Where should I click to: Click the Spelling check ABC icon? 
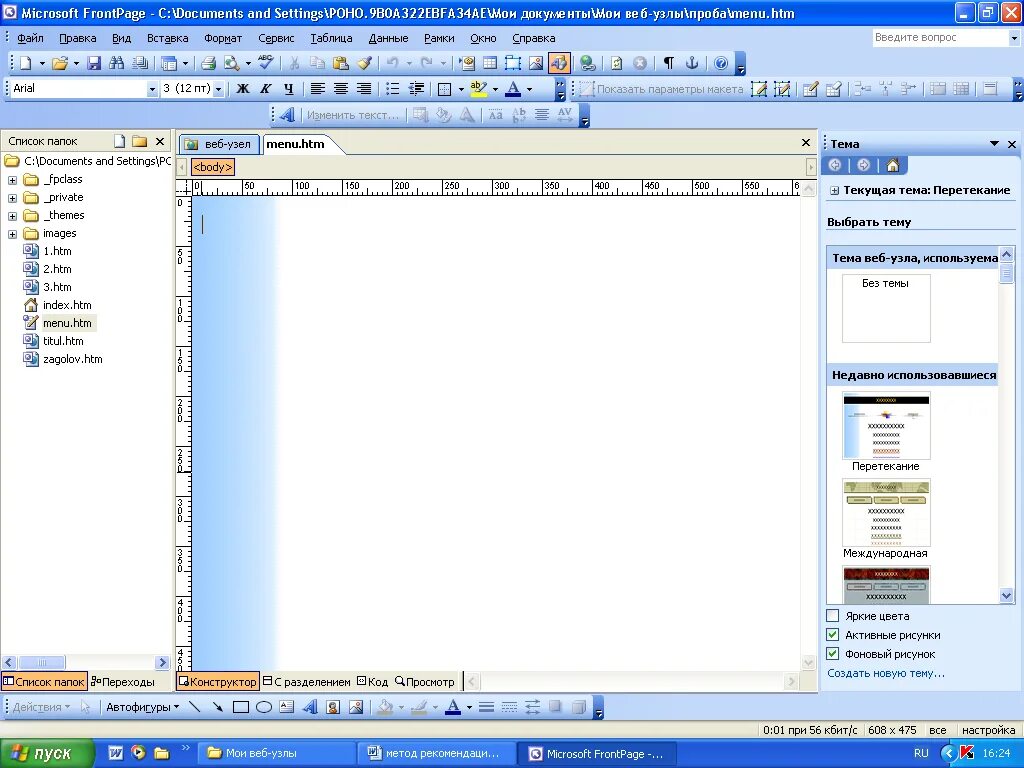click(x=265, y=63)
